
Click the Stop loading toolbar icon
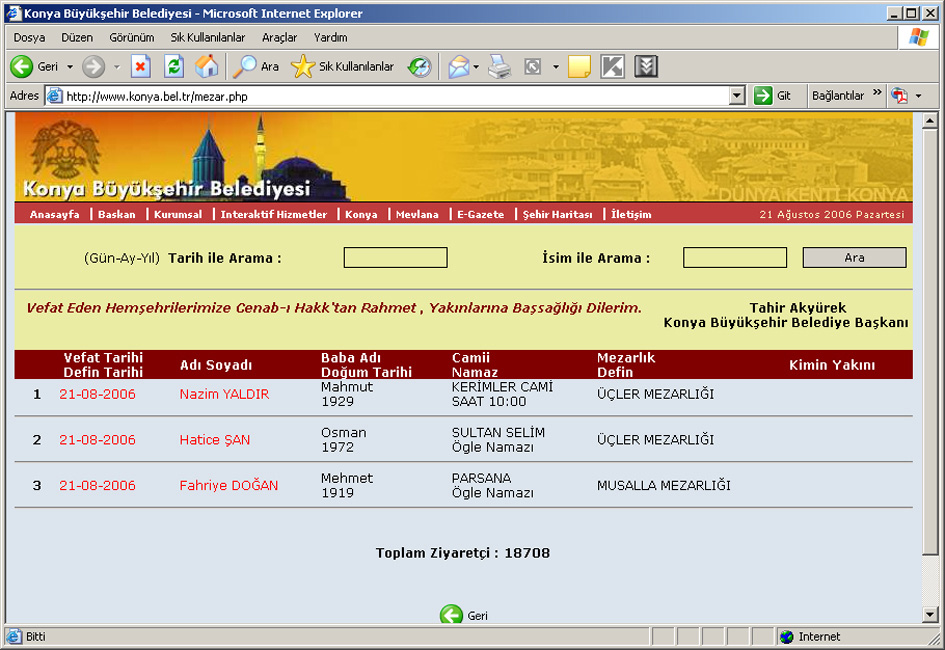(140, 66)
